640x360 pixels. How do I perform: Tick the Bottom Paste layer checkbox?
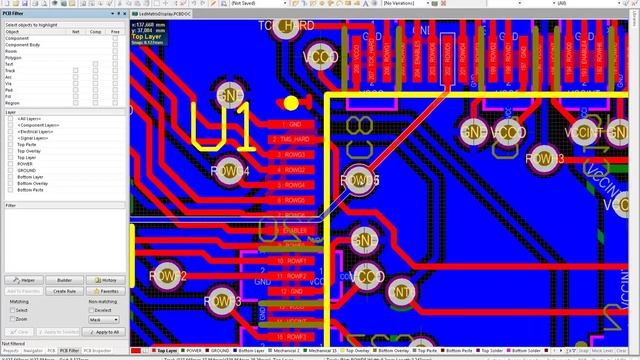pyautogui.click(x=10, y=190)
